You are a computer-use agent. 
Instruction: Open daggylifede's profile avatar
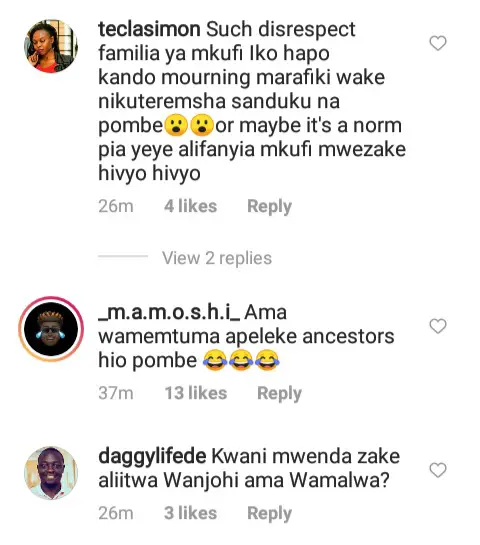coord(51,473)
